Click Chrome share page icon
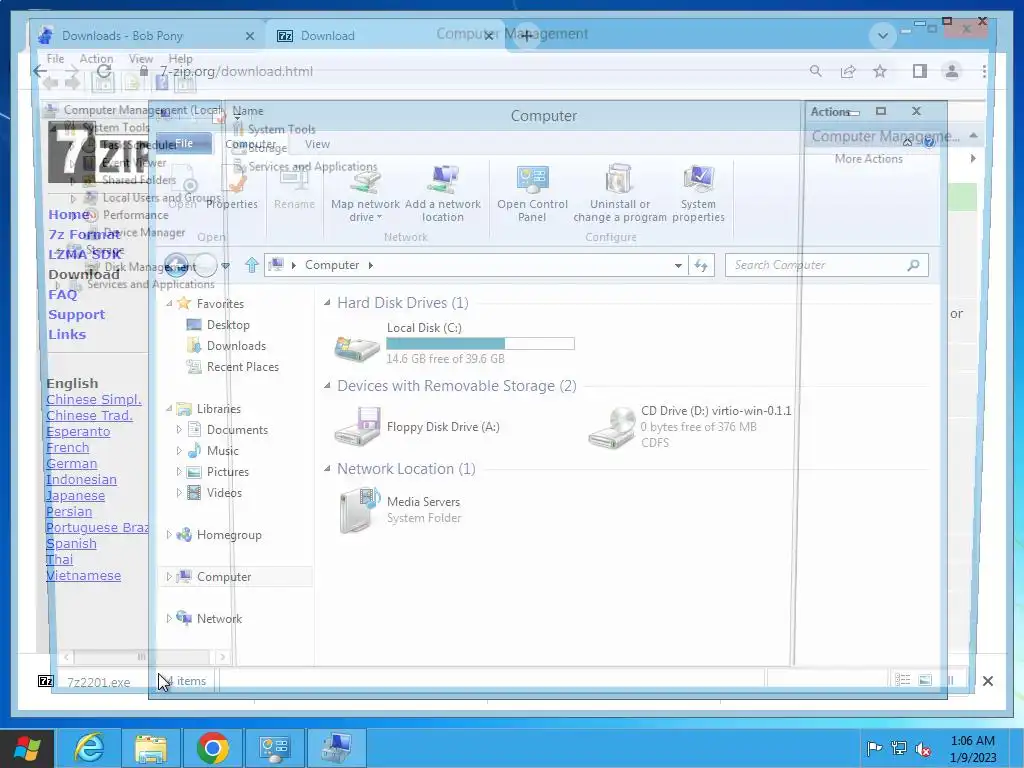 point(848,71)
